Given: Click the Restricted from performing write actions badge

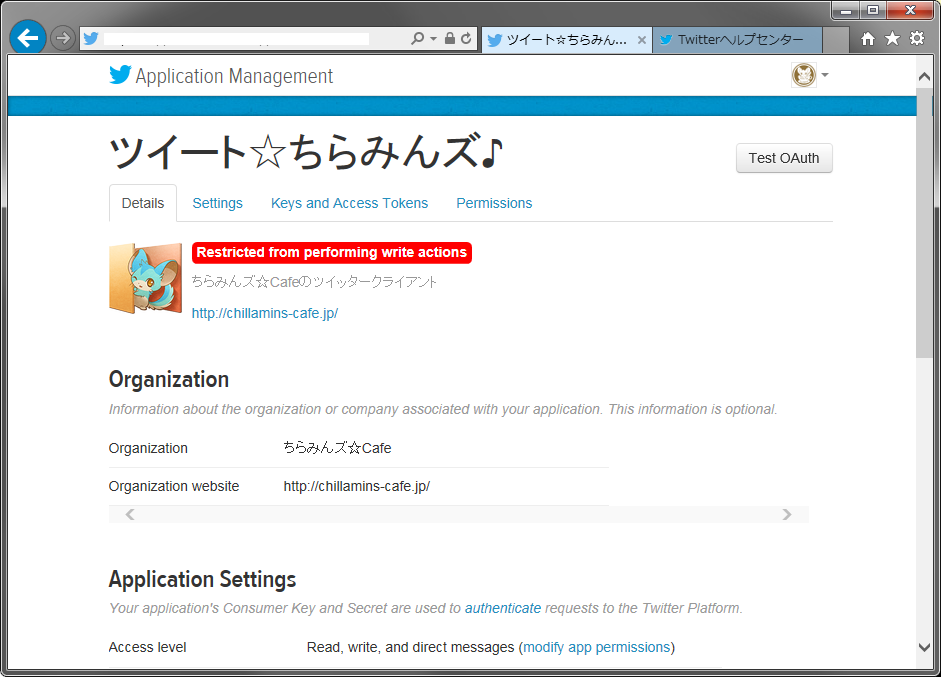Looking at the screenshot, I should click(x=332, y=253).
